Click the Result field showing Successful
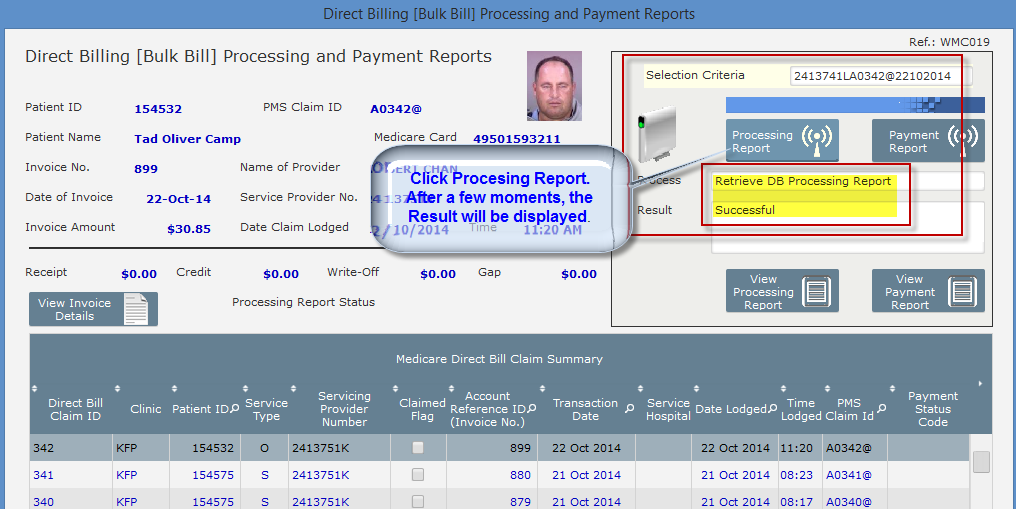The height and width of the screenshot is (509, 1016). (x=848, y=227)
